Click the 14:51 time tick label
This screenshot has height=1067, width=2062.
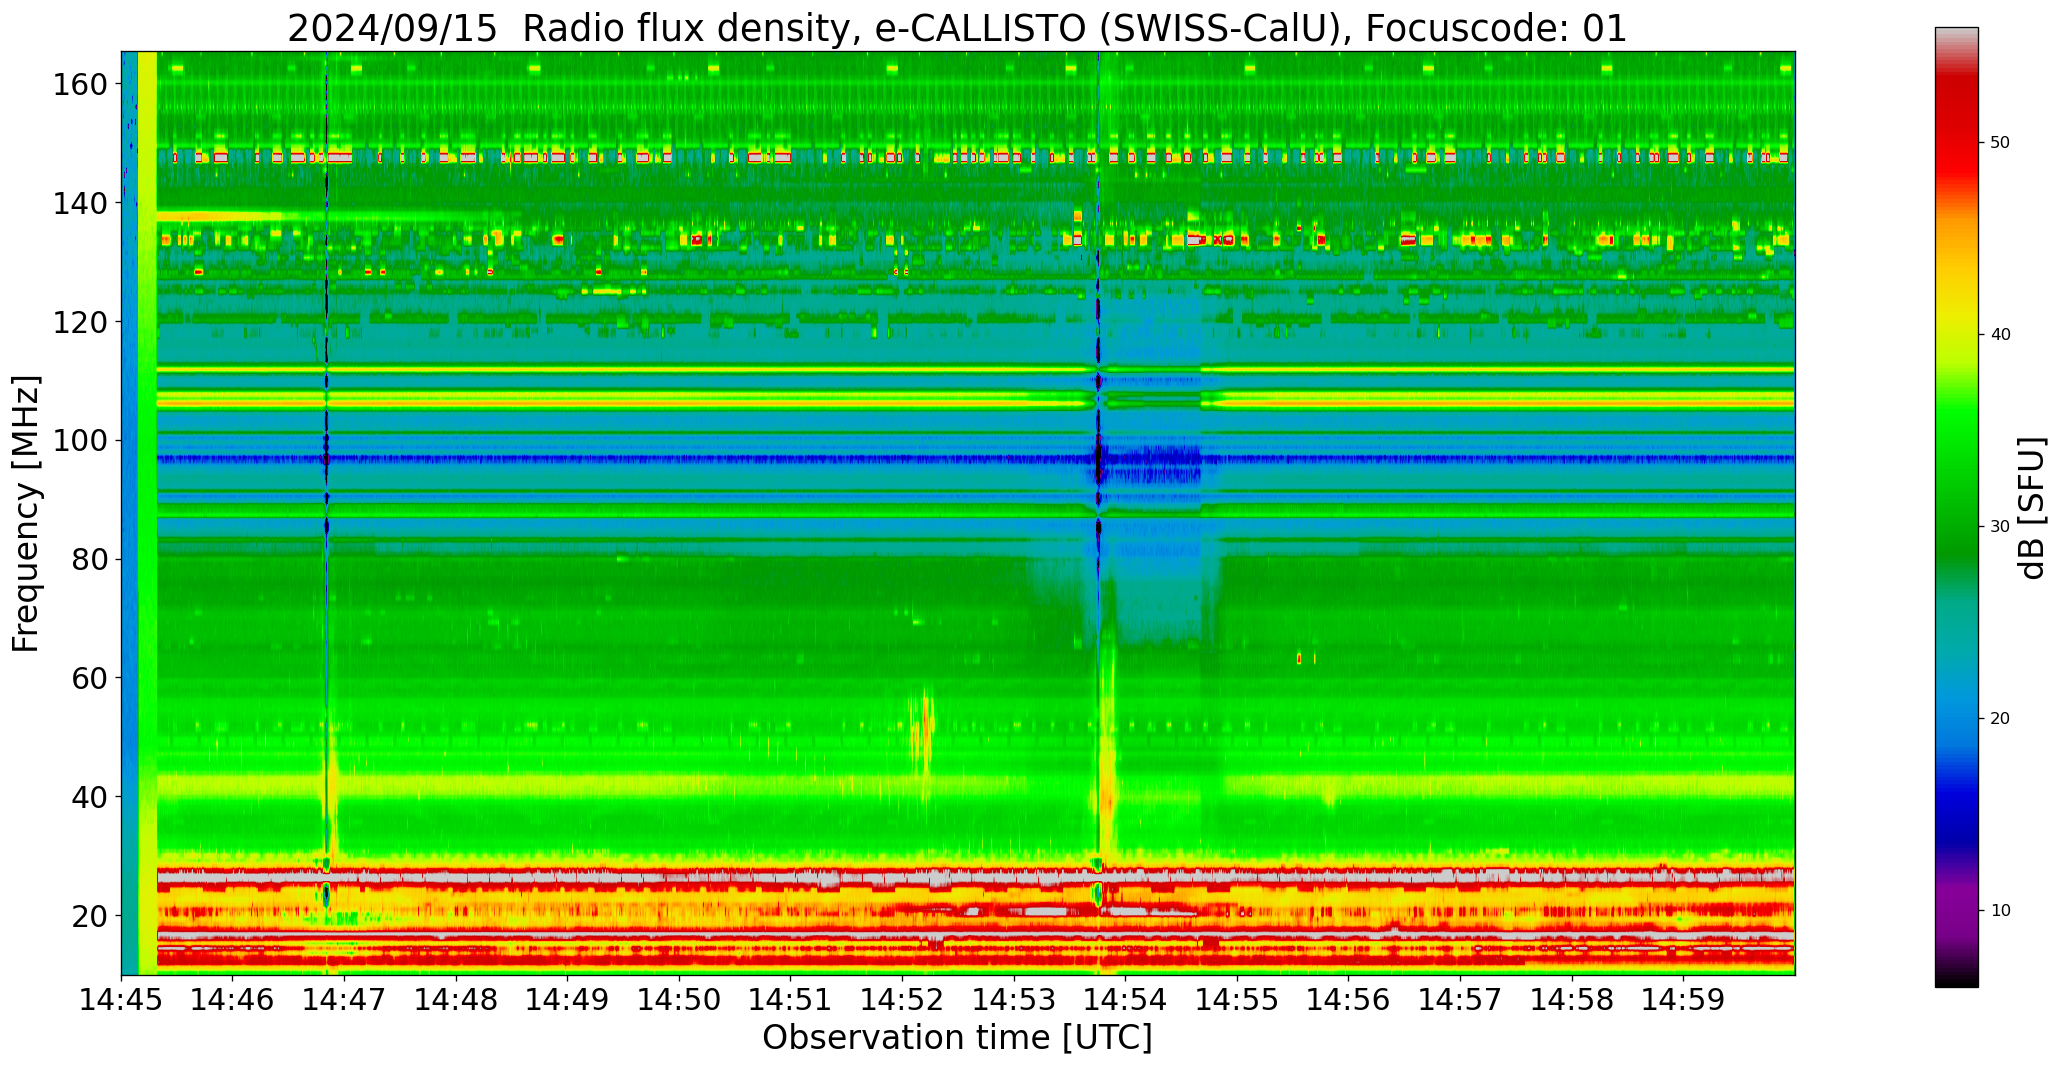[791, 999]
